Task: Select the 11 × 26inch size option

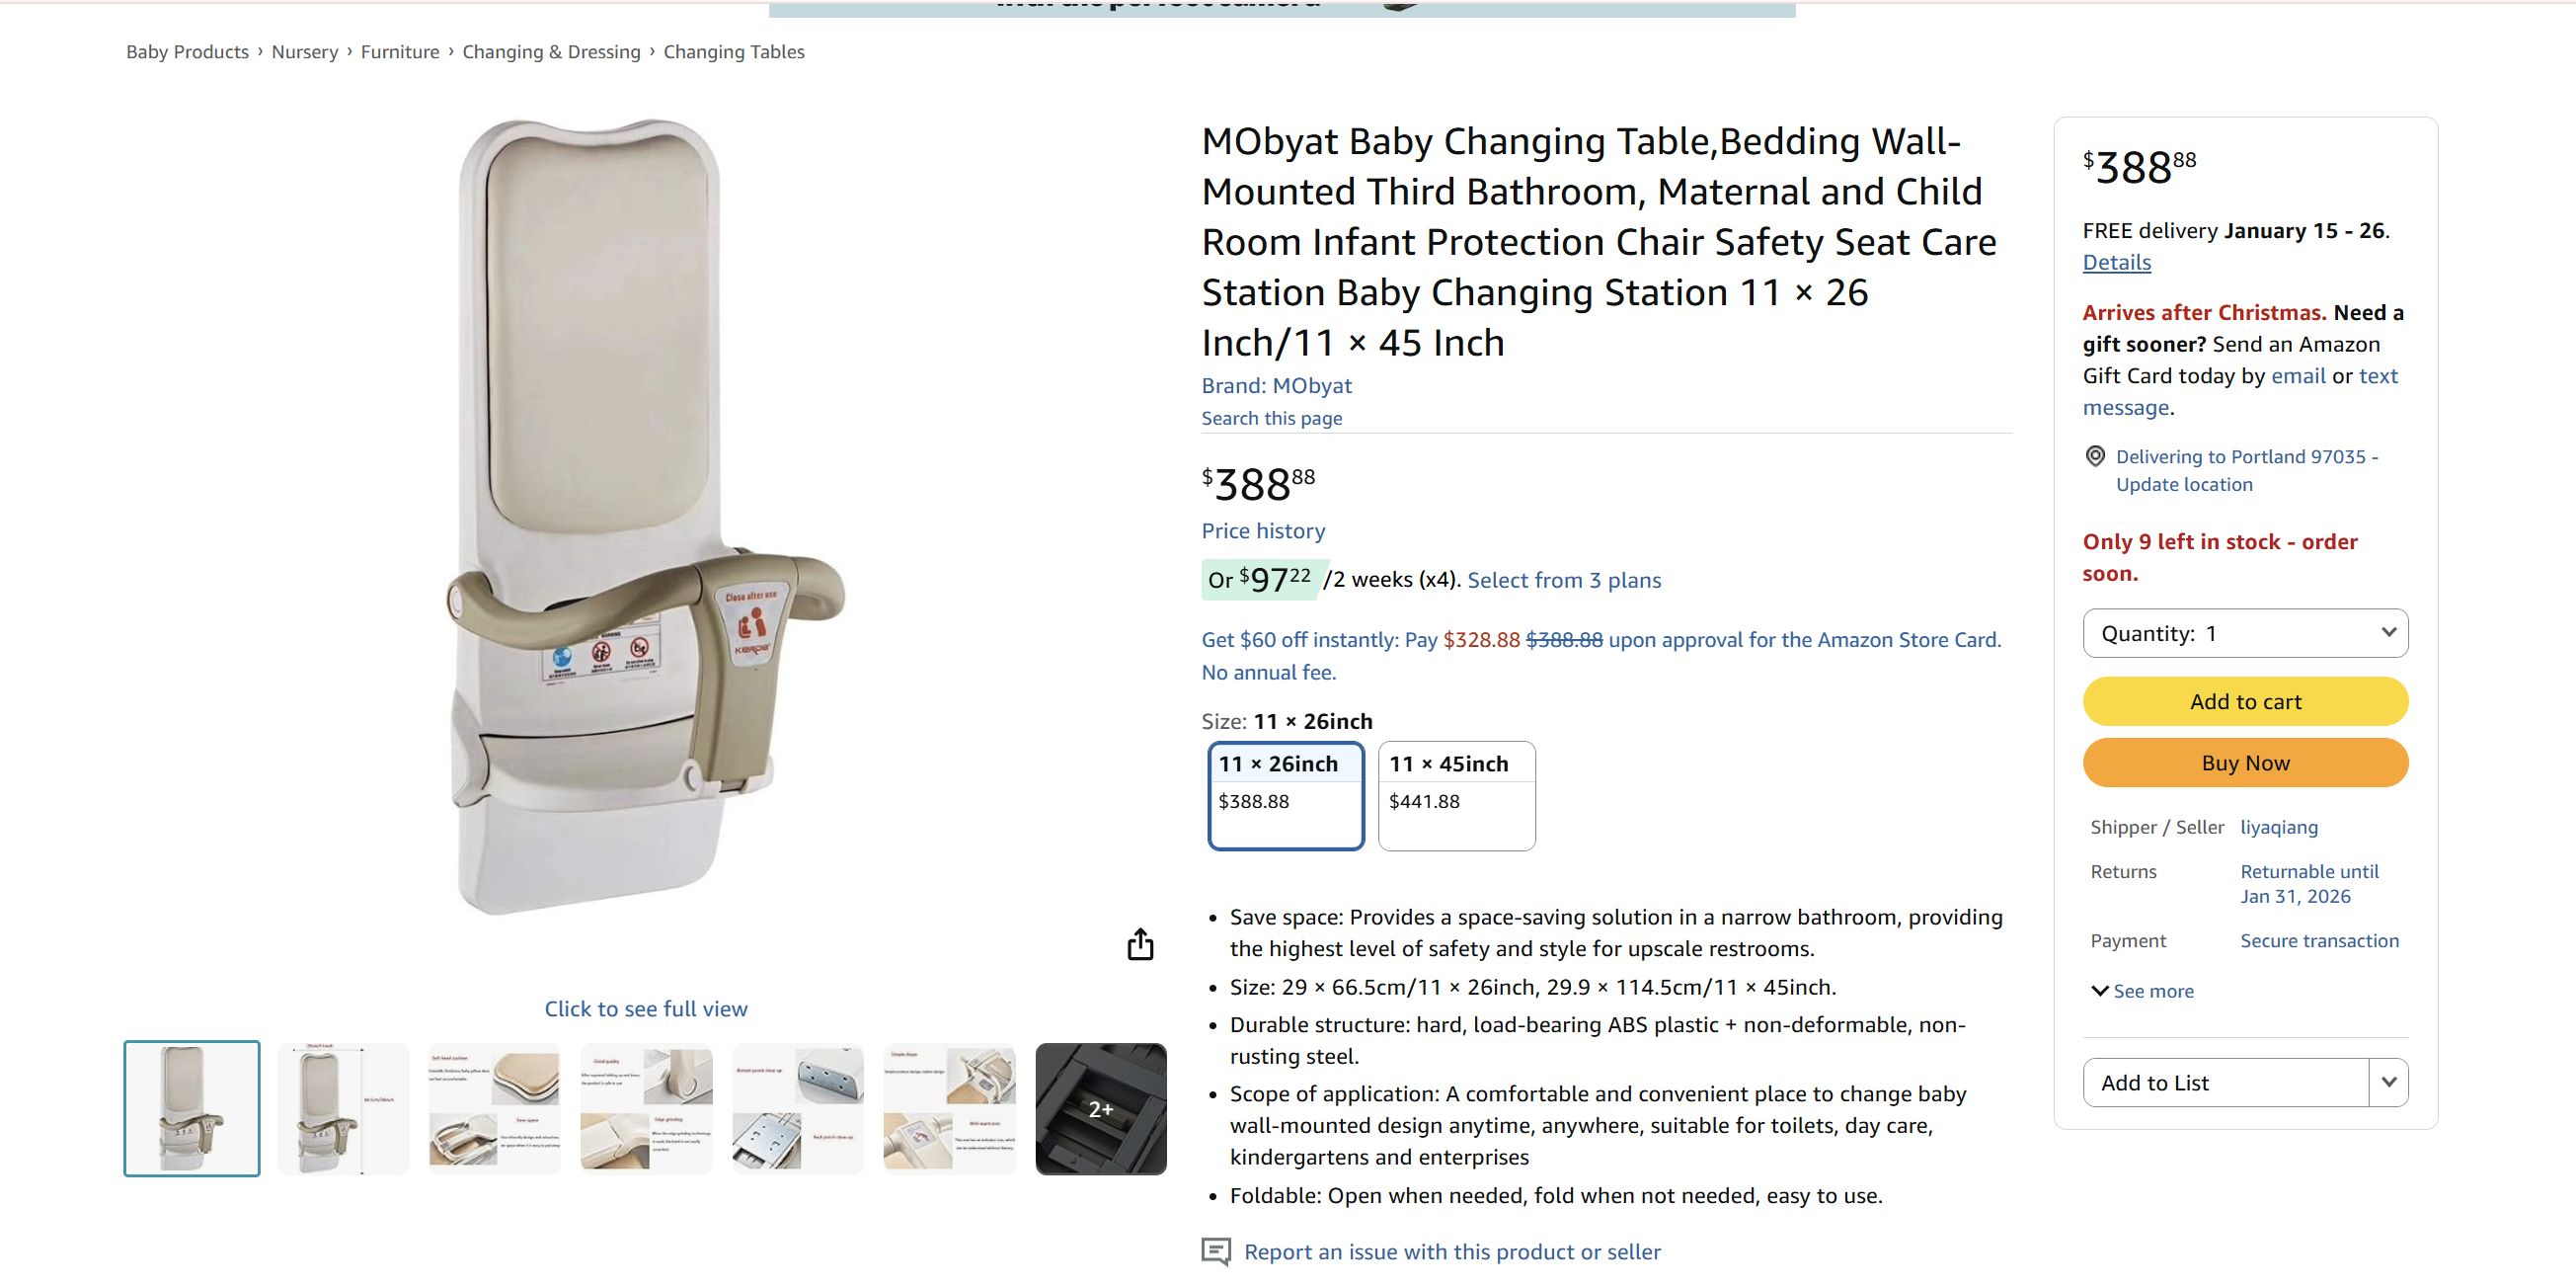Action: [x=1286, y=795]
